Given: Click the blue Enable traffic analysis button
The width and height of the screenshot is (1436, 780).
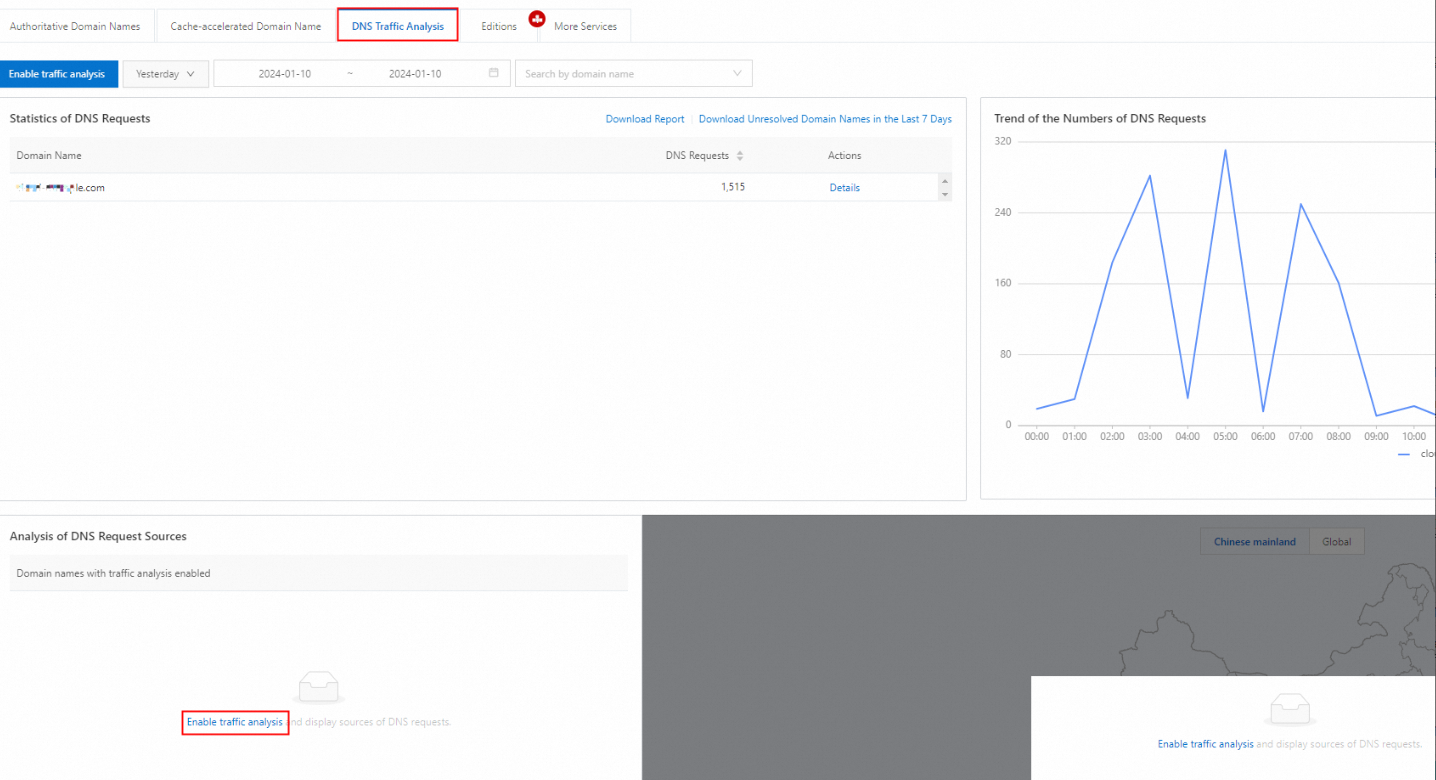Looking at the screenshot, I should pos(59,74).
